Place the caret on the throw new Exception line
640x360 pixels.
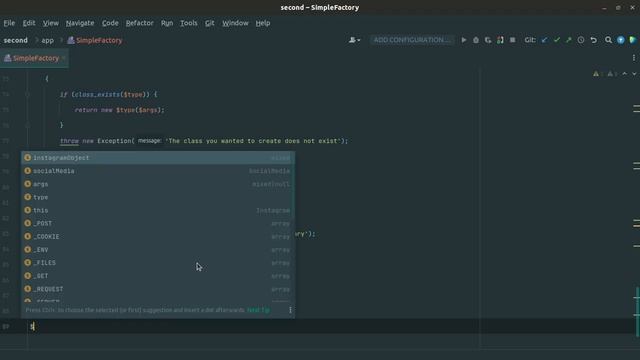(204, 141)
